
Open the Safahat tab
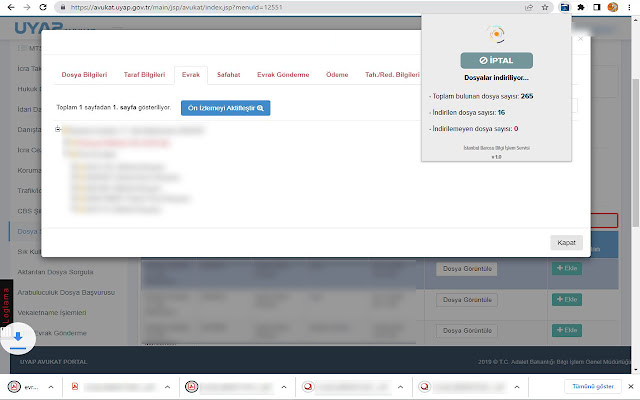(x=229, y=75)
